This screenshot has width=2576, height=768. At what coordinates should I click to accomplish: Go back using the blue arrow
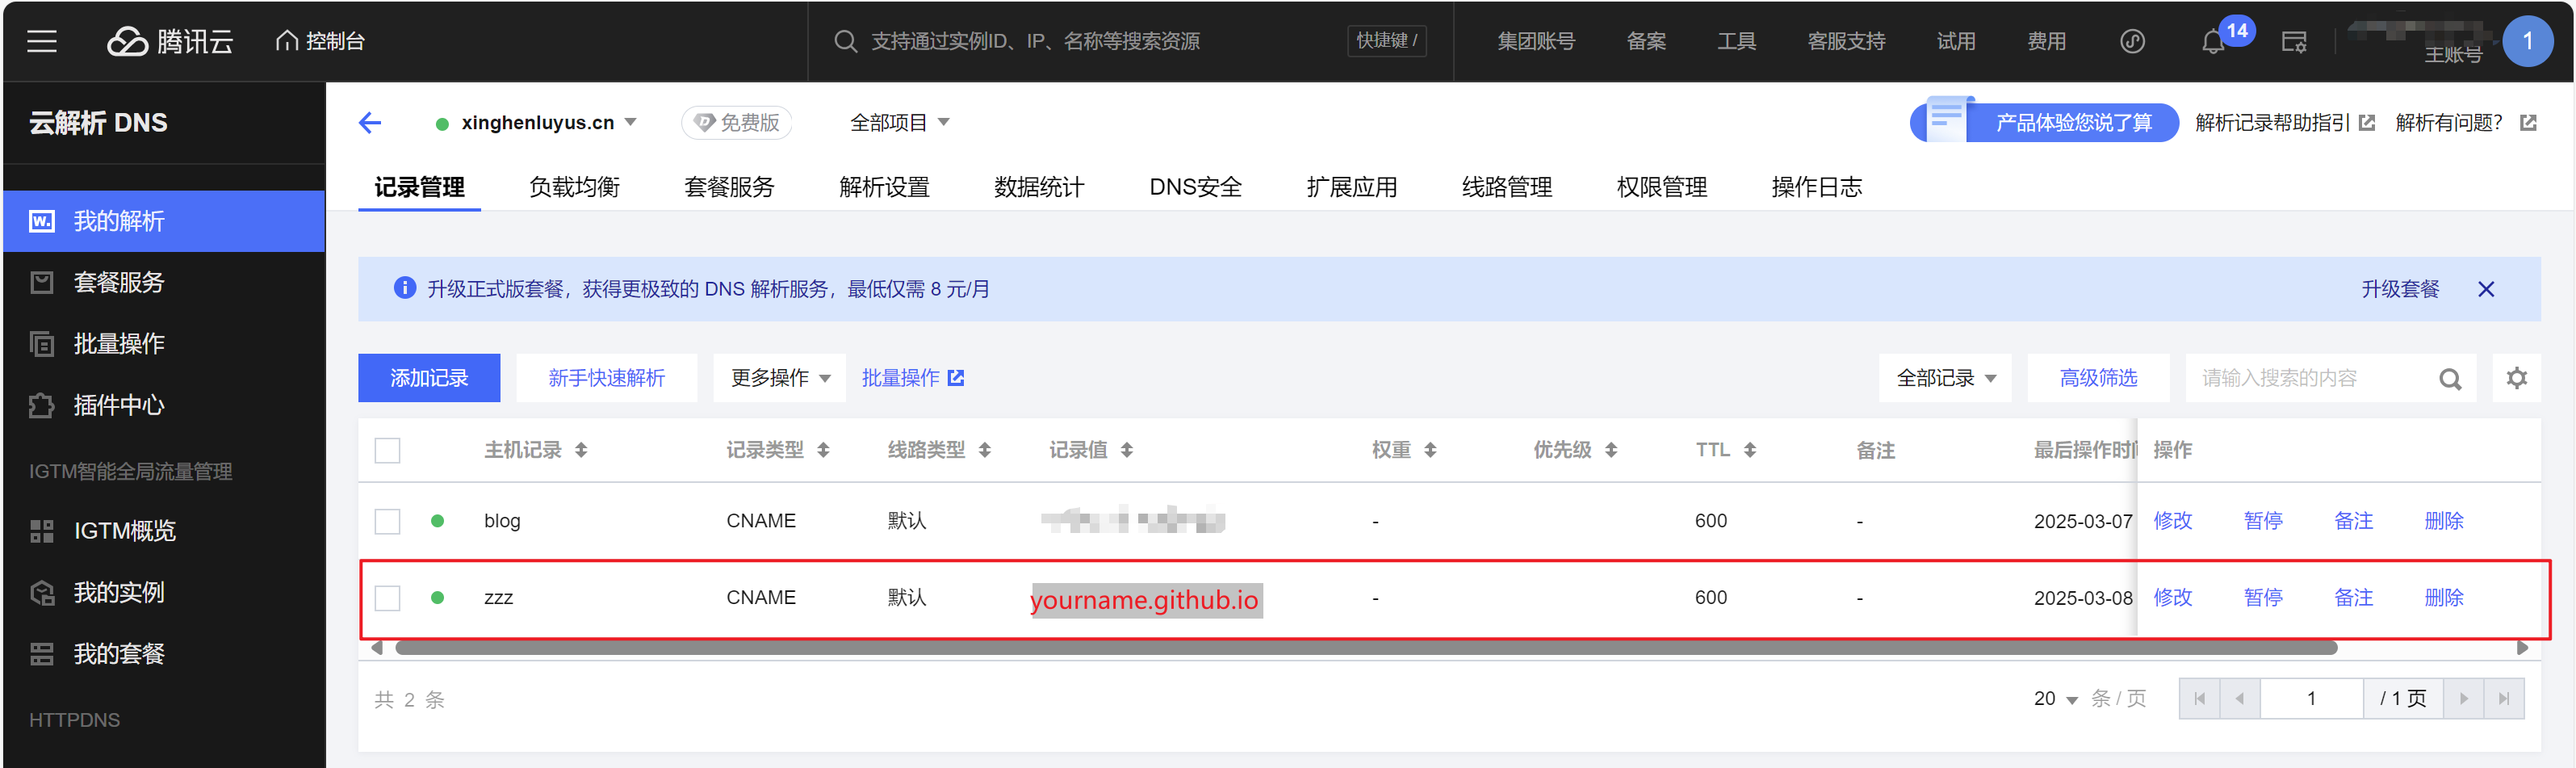(x=370, y=123)
